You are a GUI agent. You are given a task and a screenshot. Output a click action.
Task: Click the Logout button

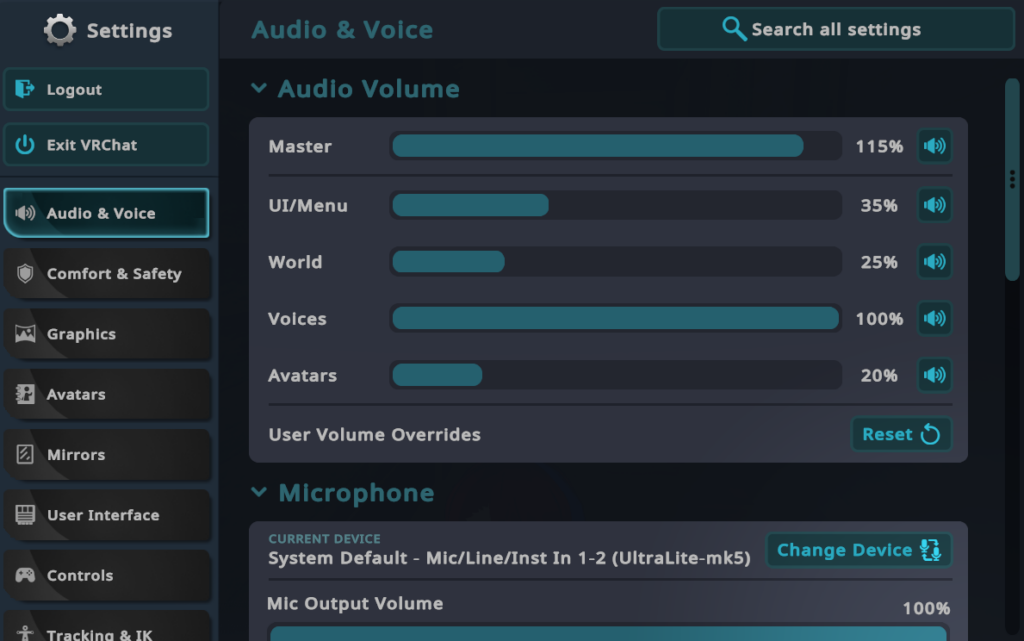tap(106, 89)
